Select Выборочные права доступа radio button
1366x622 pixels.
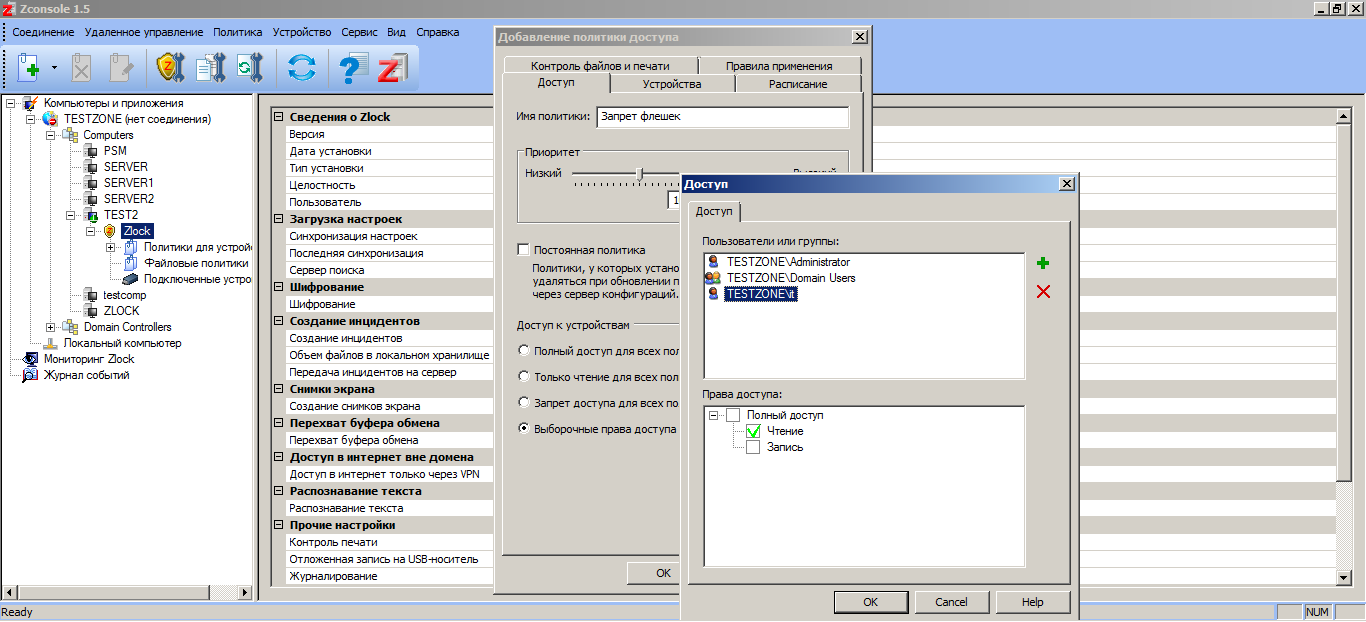coord(524,428)
